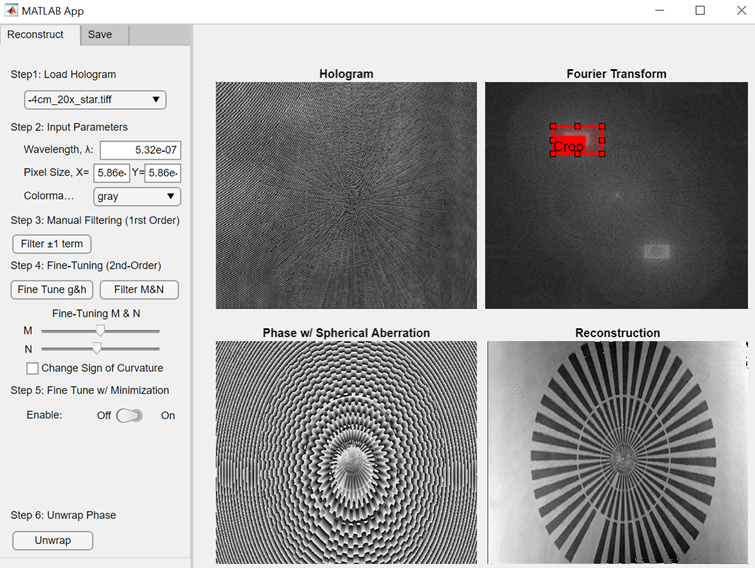Click the N fine-tuning slider
The width and height of the screenshot is (755, 568).
click(97, 348)
